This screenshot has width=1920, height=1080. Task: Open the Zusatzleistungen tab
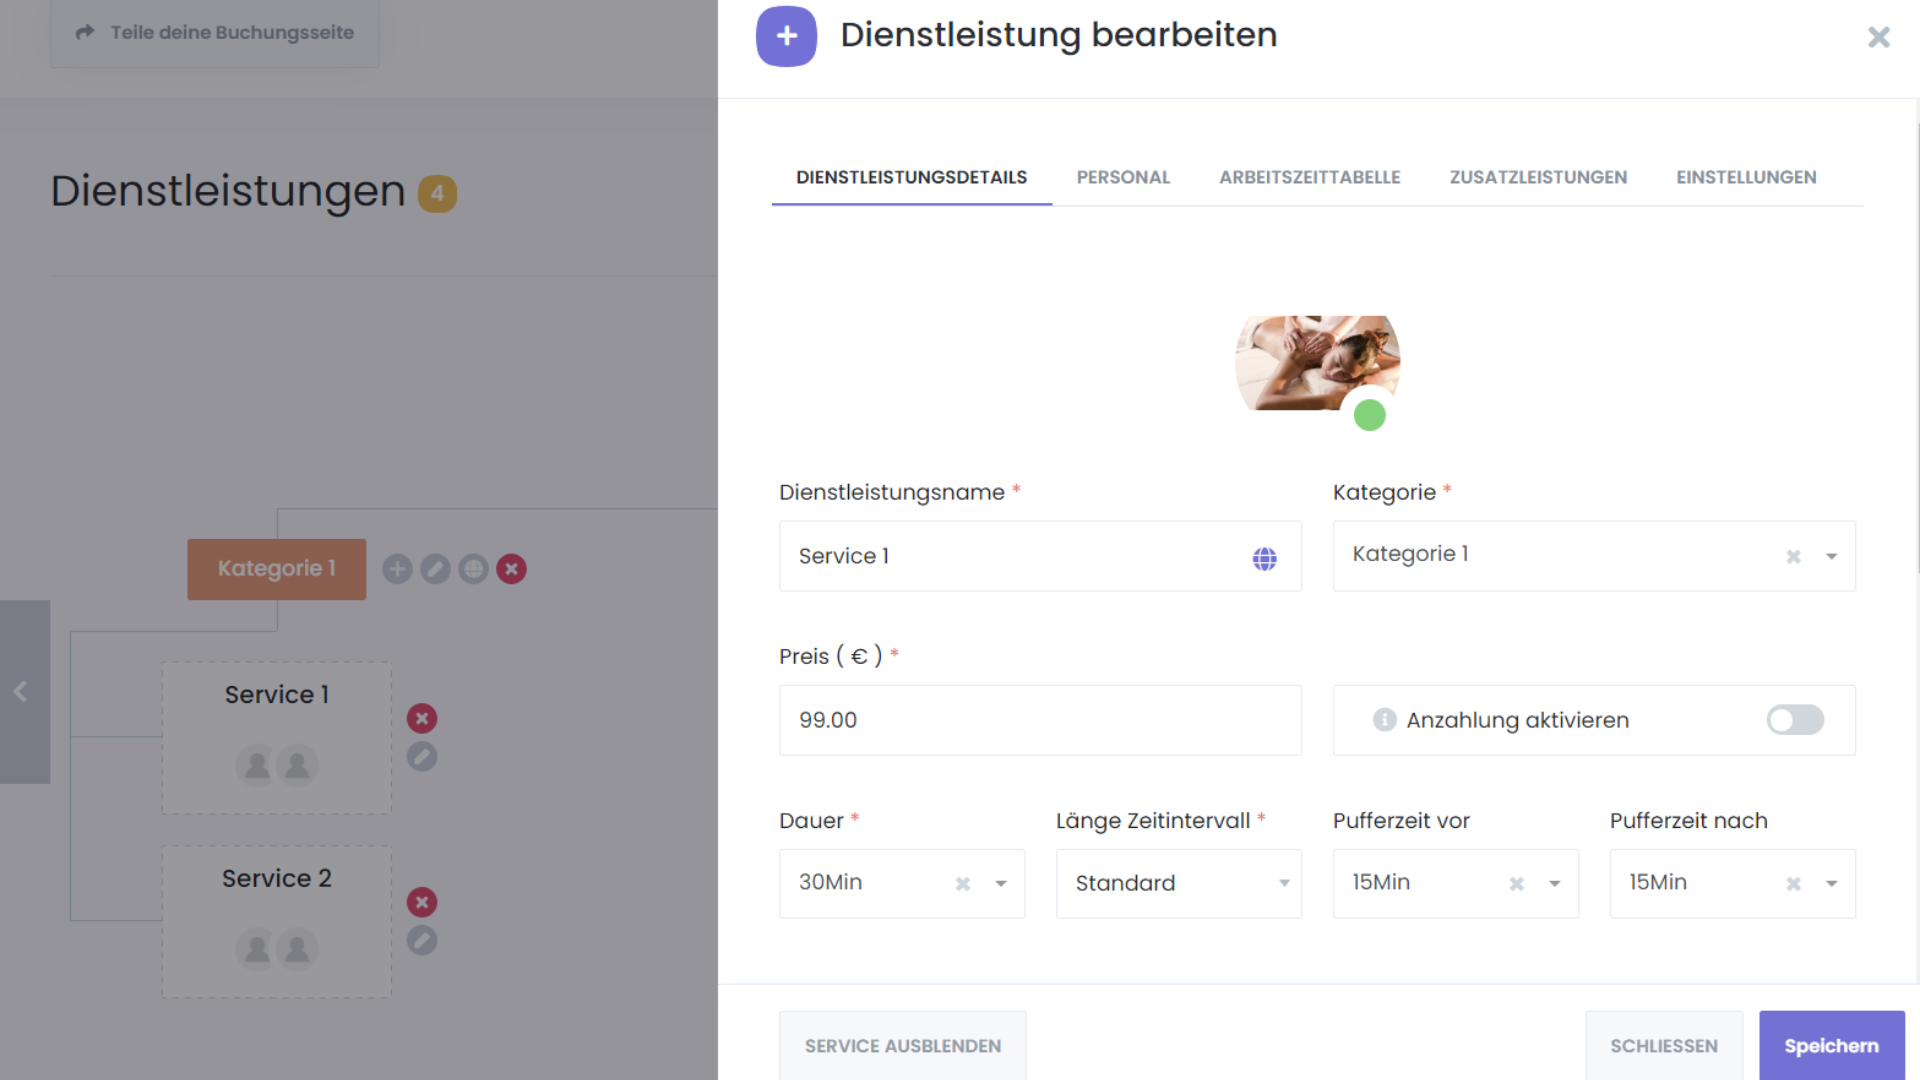[1538, 177]
